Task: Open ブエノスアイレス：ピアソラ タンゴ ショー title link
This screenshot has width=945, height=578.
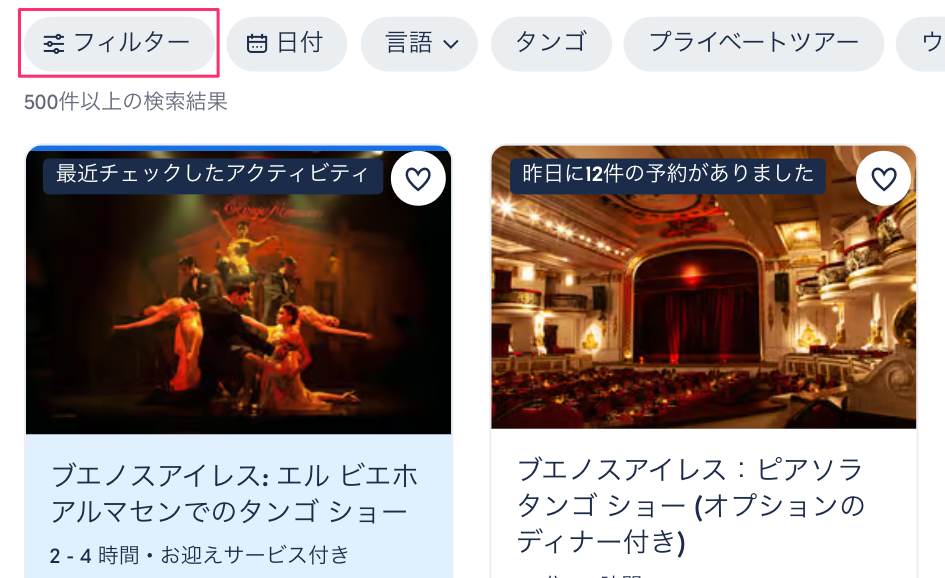Action: (x=691, y=505)
